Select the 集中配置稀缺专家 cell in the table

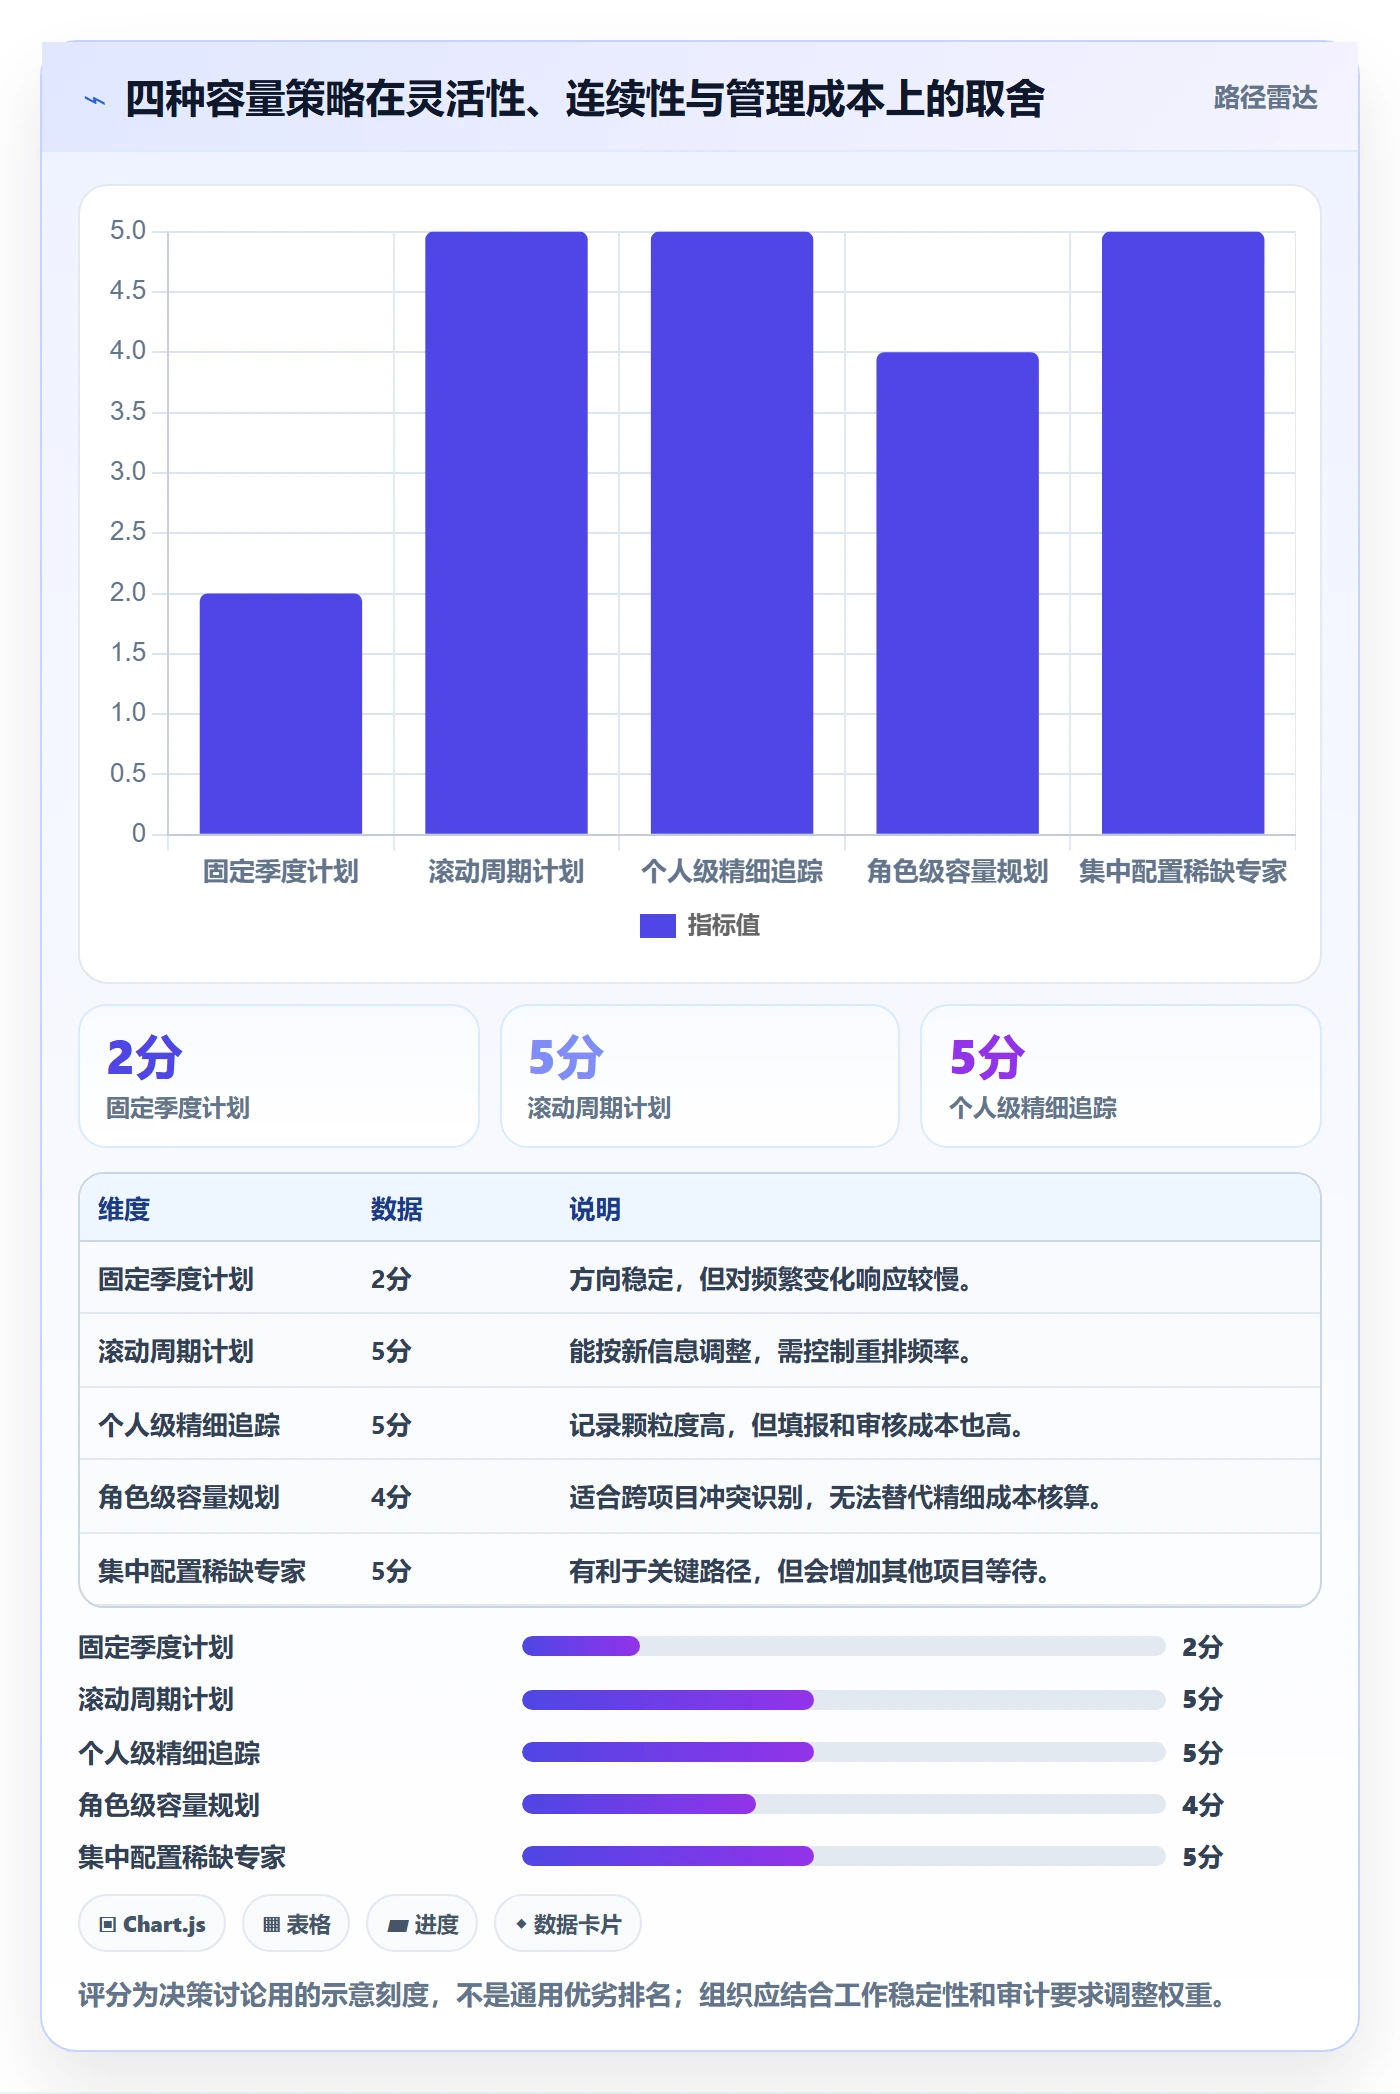(x=202, y=1571)
